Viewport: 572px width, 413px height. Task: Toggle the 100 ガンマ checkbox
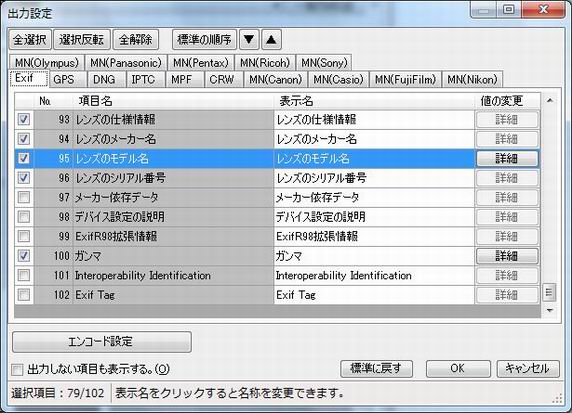point(24,256)
